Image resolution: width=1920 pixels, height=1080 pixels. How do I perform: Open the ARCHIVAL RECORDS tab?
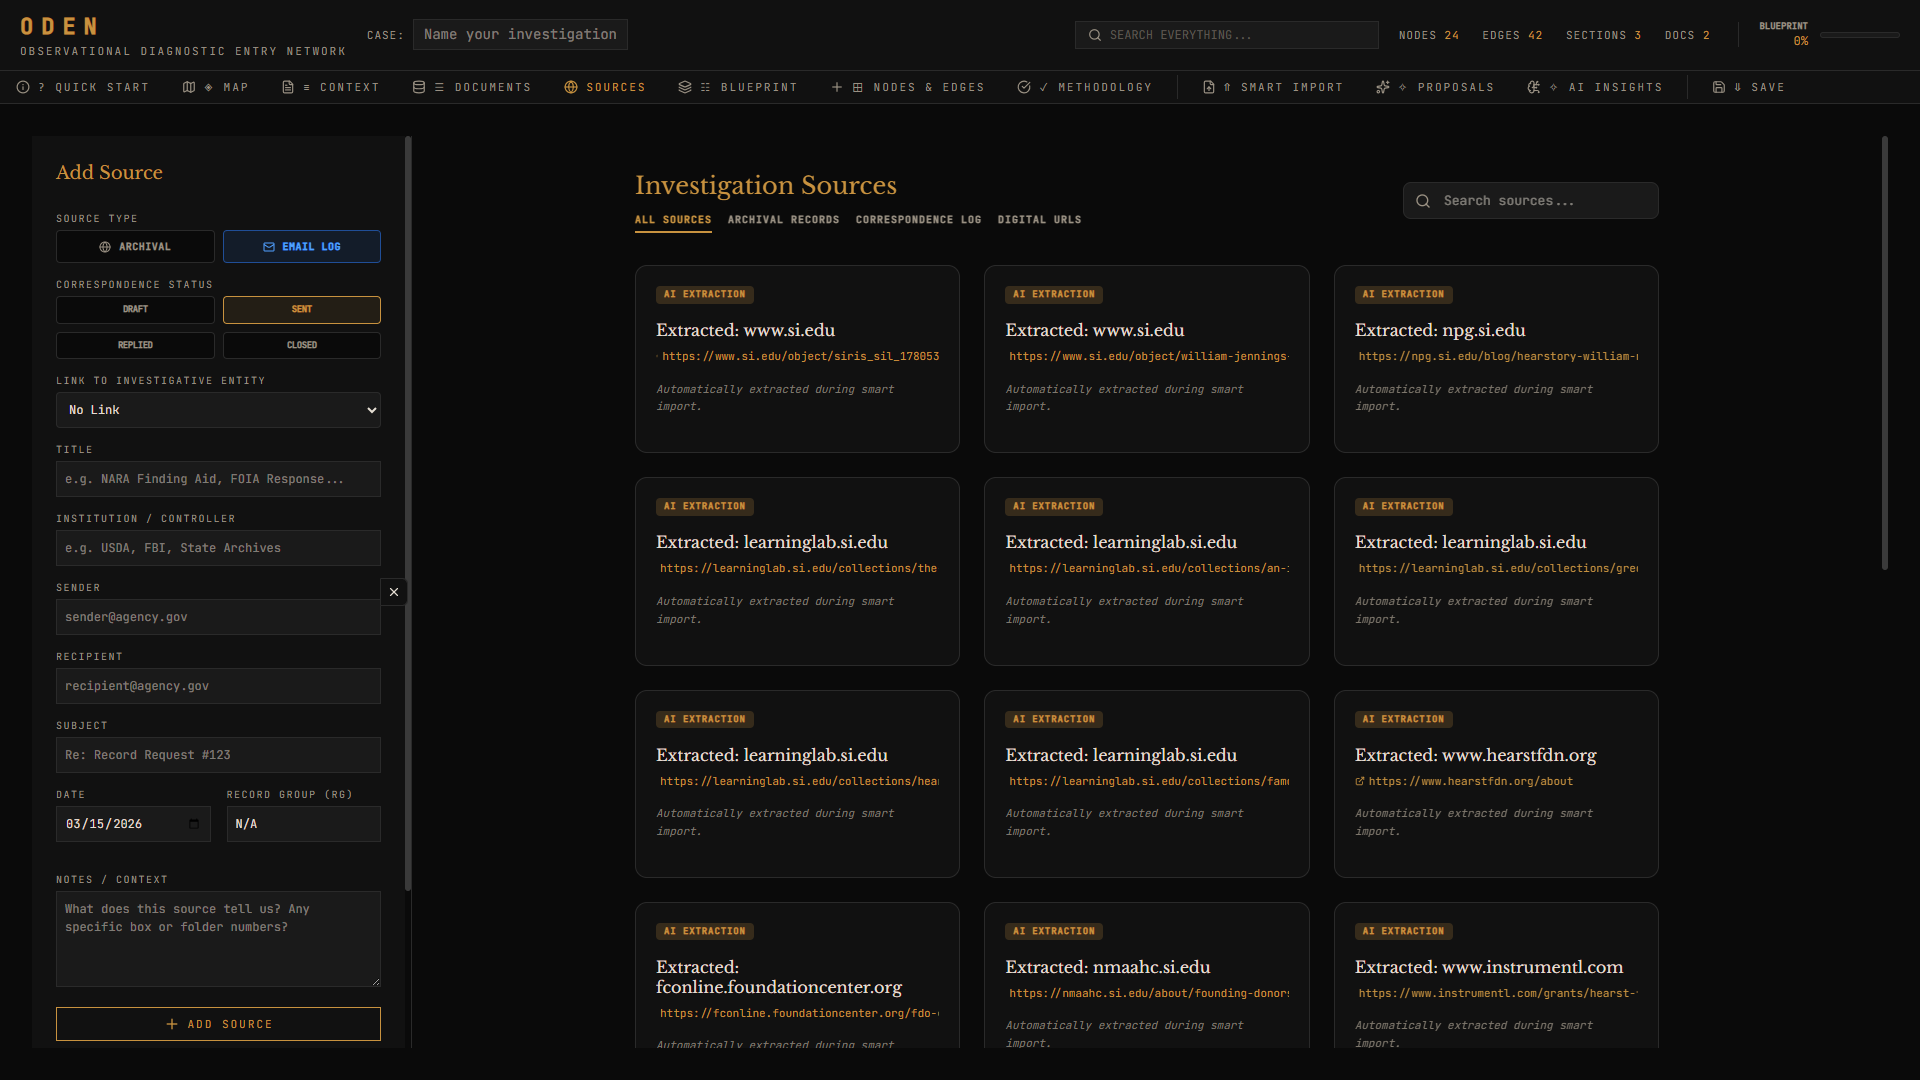coord(783,220)
